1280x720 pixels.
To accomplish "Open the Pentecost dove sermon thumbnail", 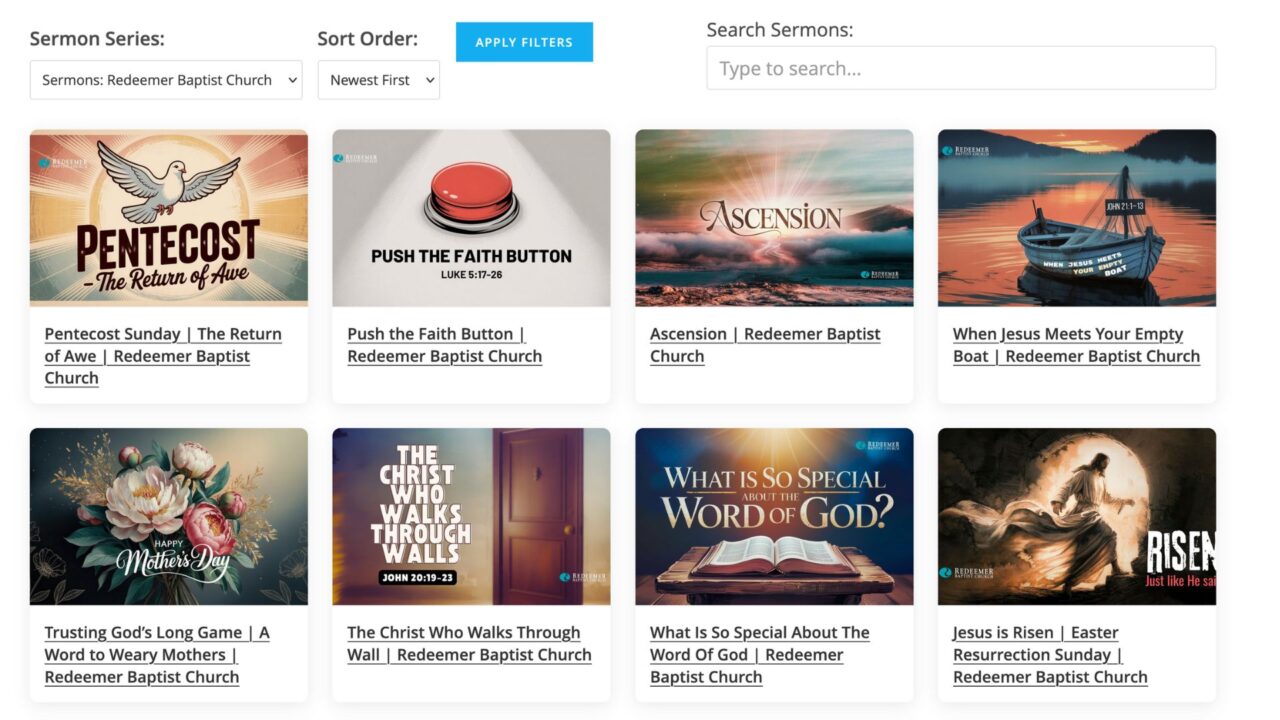I will coord(169,217).
